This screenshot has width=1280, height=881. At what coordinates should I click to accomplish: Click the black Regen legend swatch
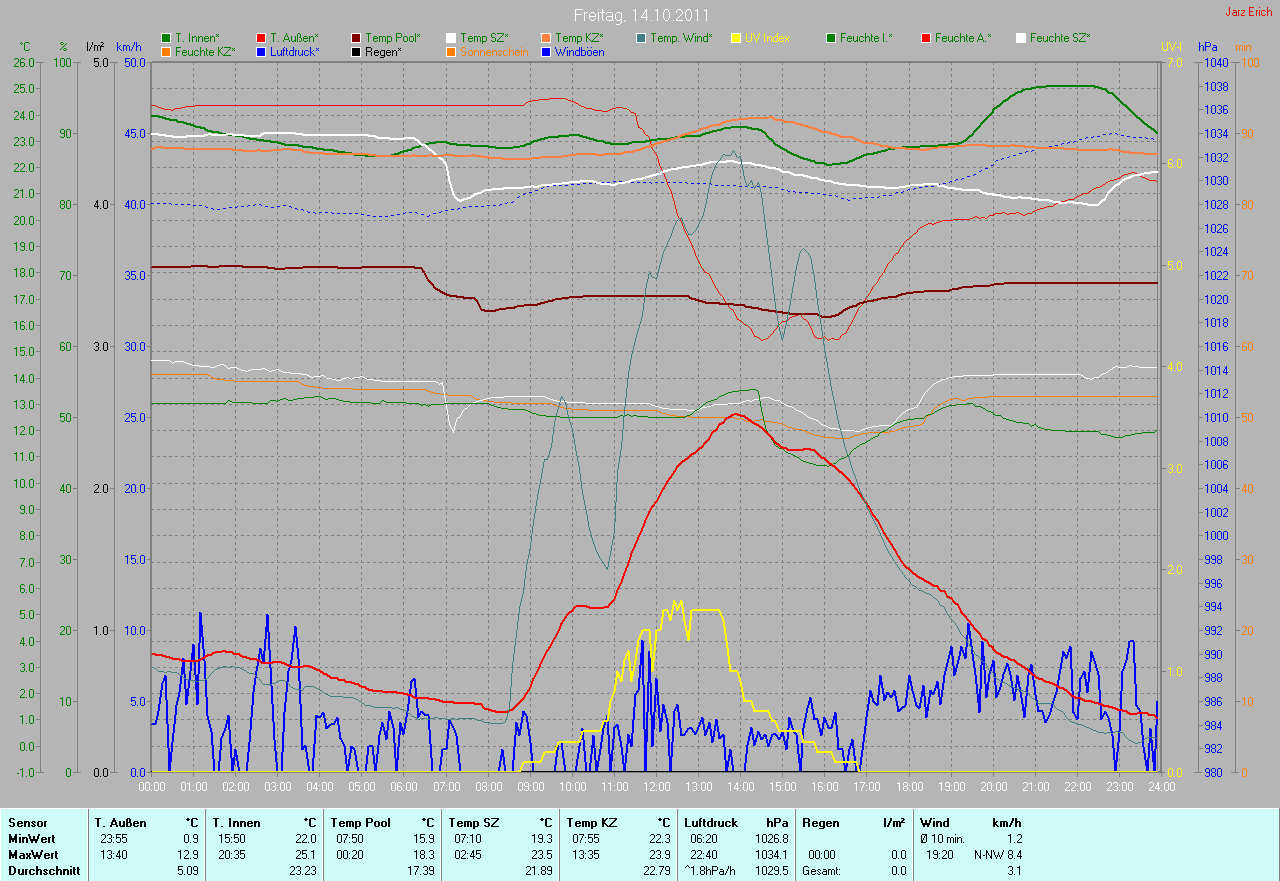click(356, 51)
